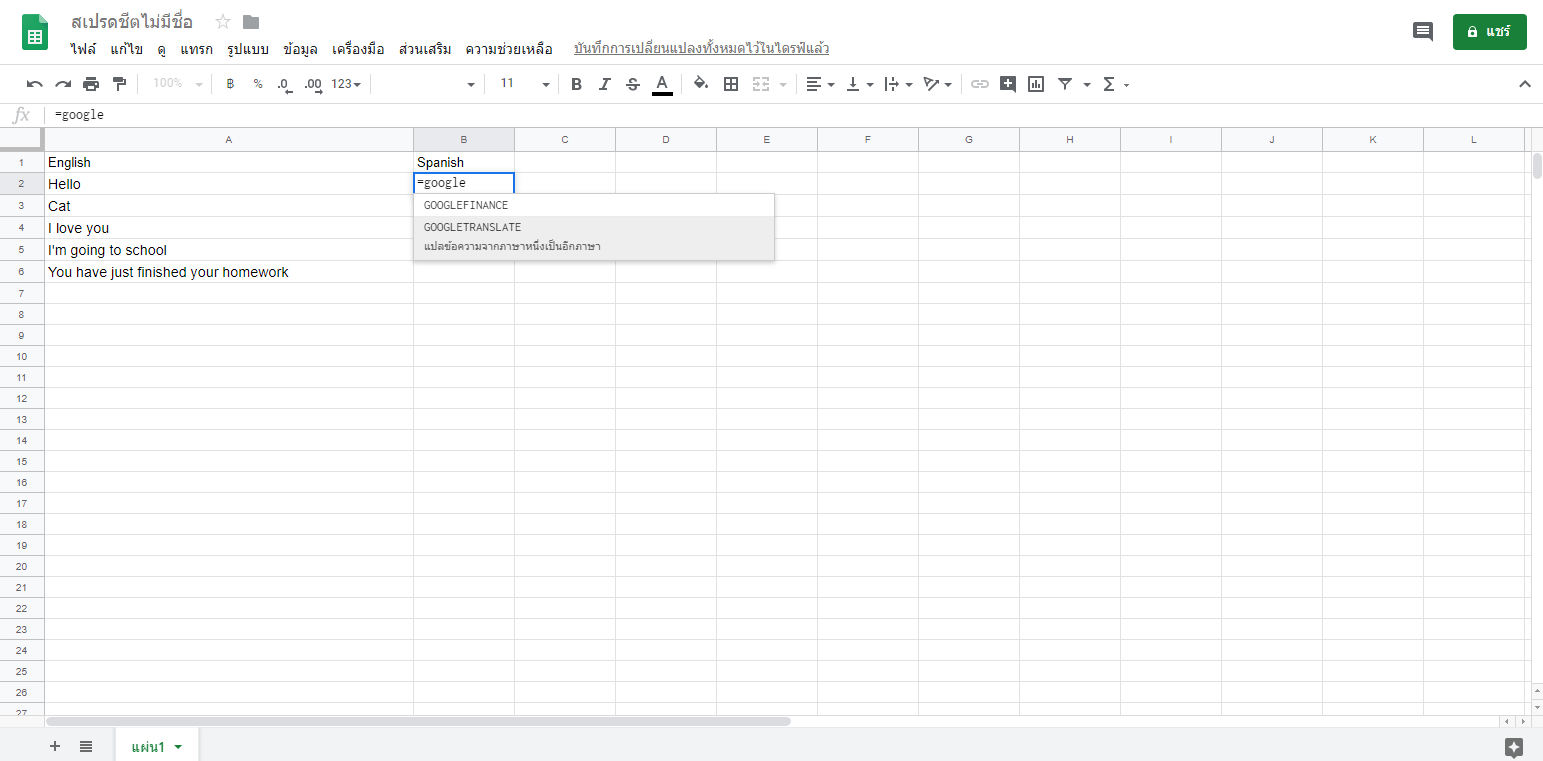This screenshot has width=1543, height=761.
Task: Expand the filter views dropdown arrow
Action: coord(1087,85)
